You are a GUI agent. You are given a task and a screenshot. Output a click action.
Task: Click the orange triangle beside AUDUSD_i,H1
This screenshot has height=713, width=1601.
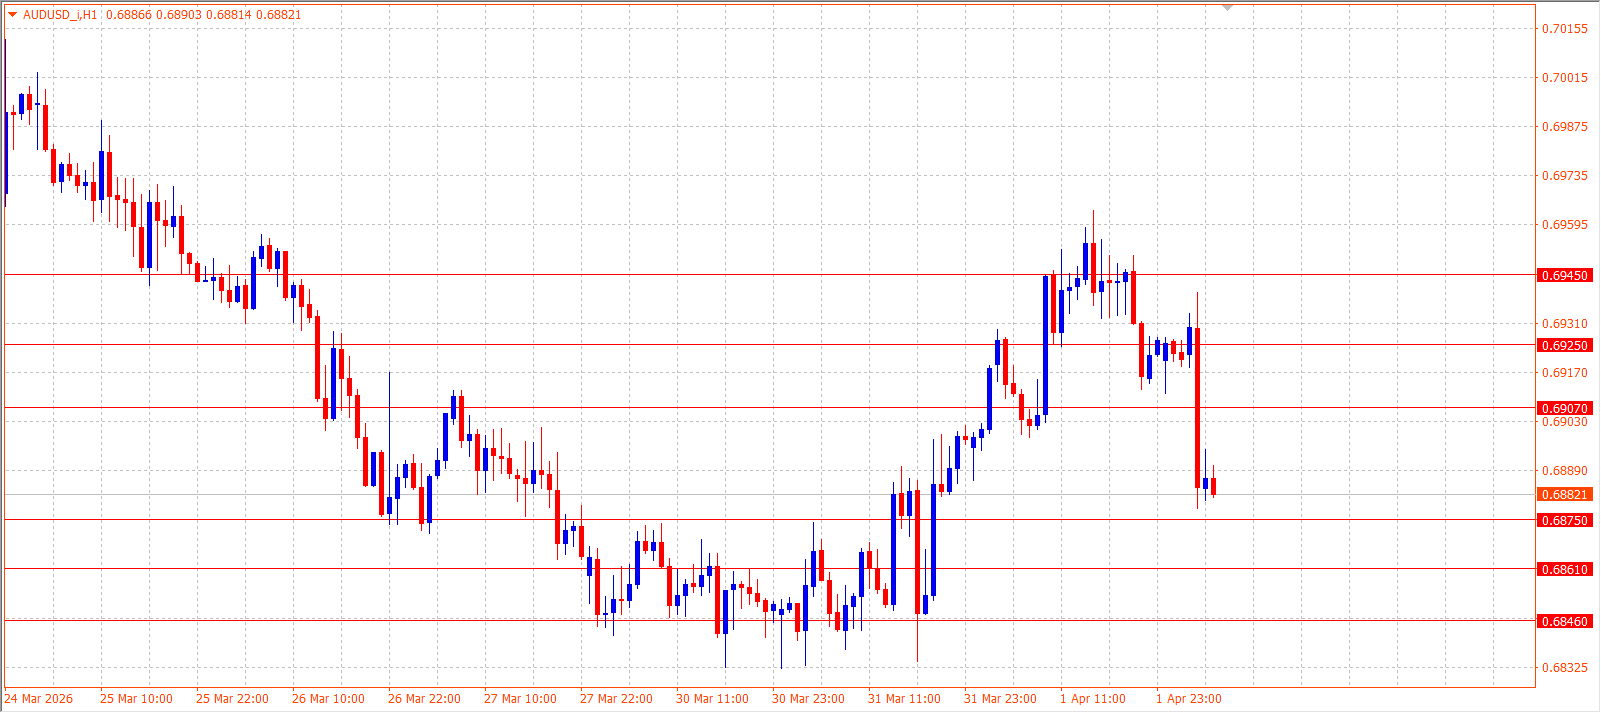coord(13,15)
